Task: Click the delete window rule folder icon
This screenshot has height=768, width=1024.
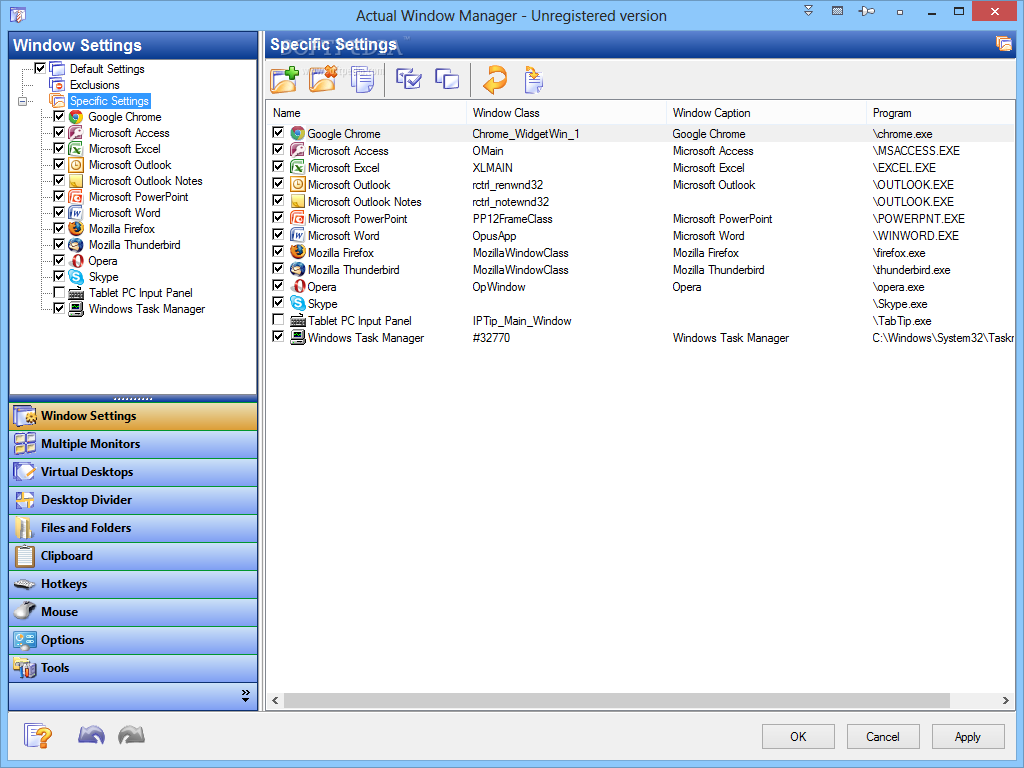Action: pos(323,80)
